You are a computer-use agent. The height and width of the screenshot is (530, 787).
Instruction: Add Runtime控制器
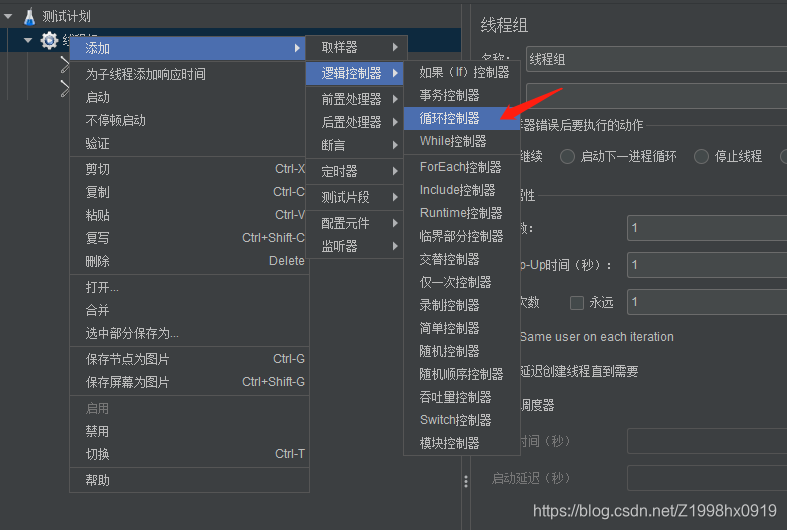pyautogui.click(x=462, y=213)
